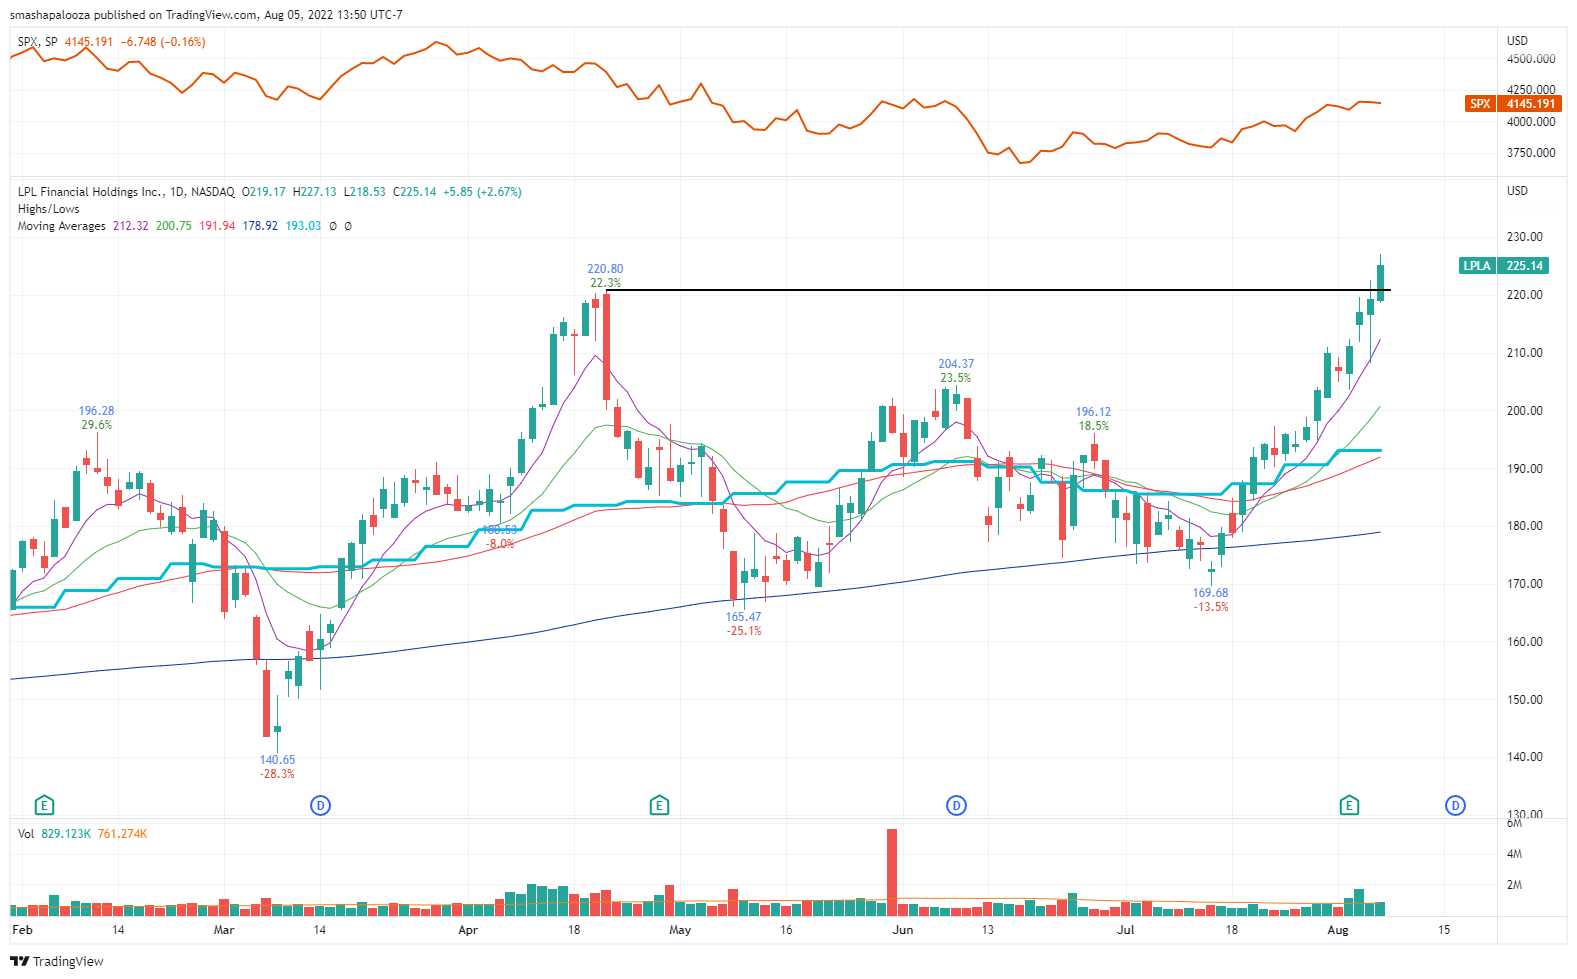Click the orange 4145.191 price tag
This screenshot has width=1577, height=979.
(1531, 104)
